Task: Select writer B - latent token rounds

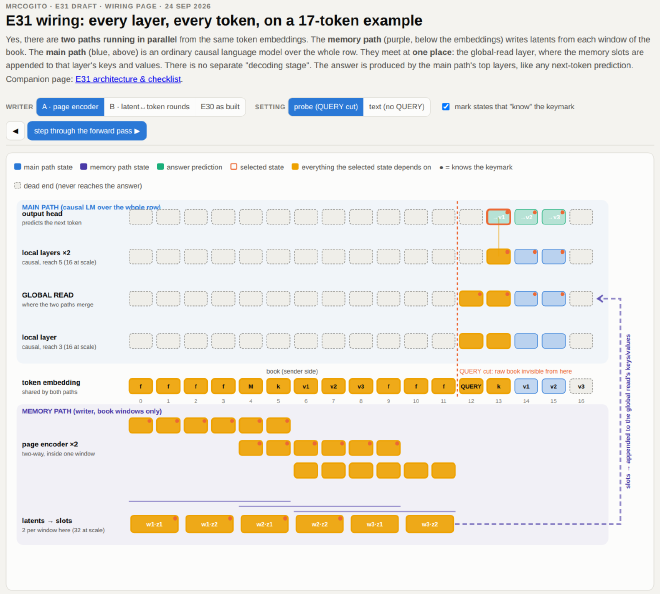Action: pos(149,107)
